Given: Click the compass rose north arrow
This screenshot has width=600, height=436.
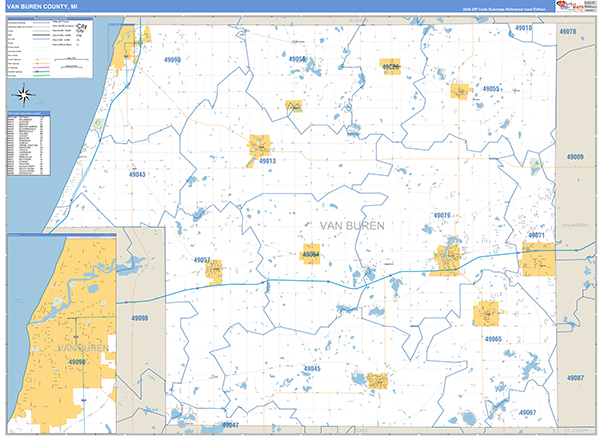Looking at the screenshot, I should click(x=26, y=97).
